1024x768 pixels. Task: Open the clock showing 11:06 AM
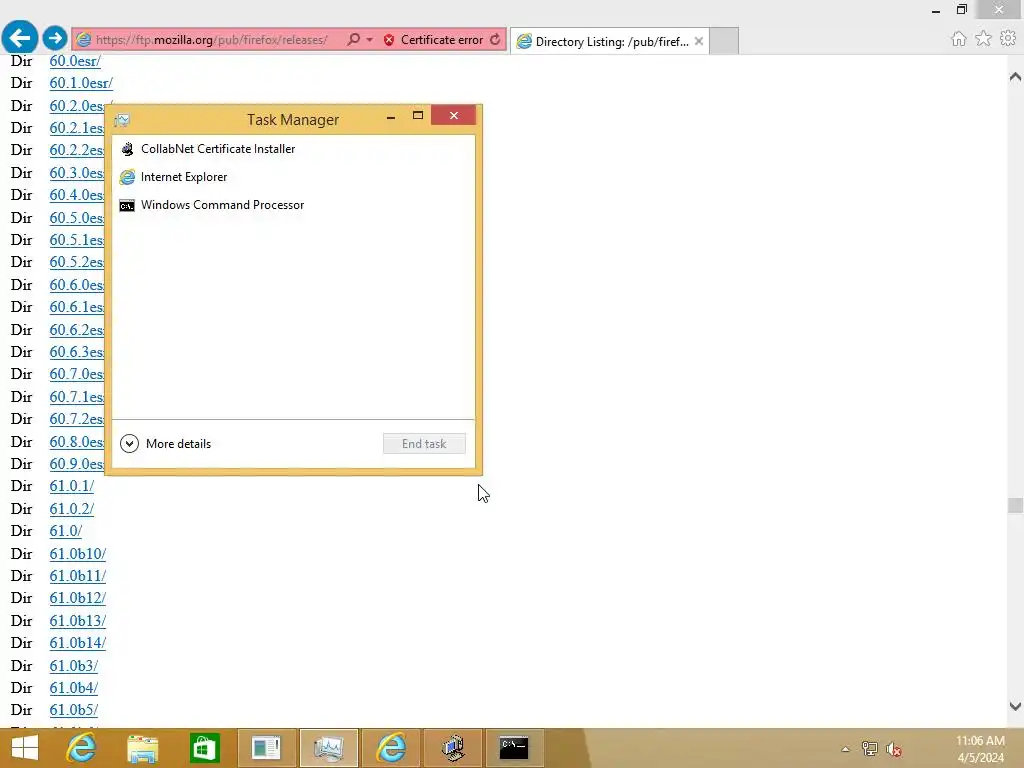980,749
